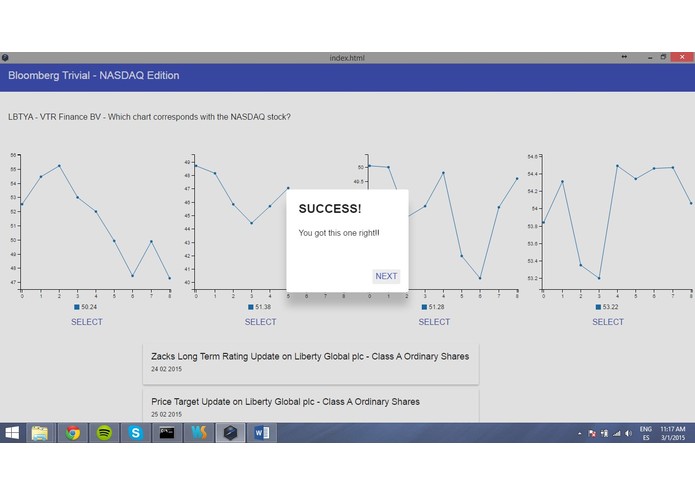
Task: Click the 25 02 2015 article date
Action: point(166,414)
